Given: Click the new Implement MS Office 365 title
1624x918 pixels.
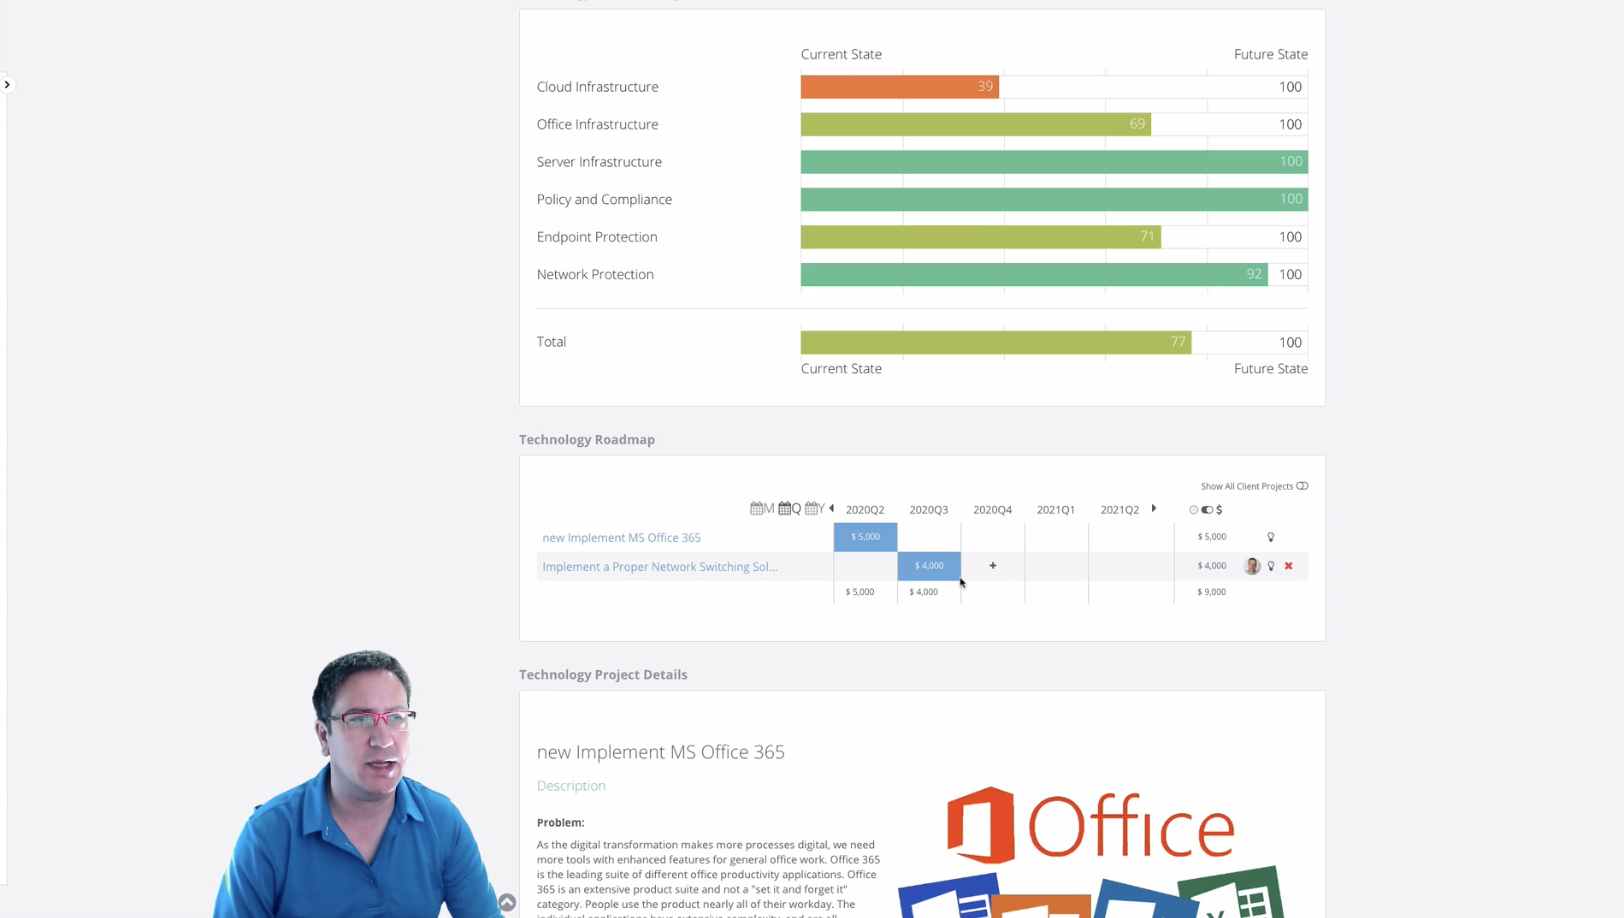Looking at the screenshot, I should point(661,752).
